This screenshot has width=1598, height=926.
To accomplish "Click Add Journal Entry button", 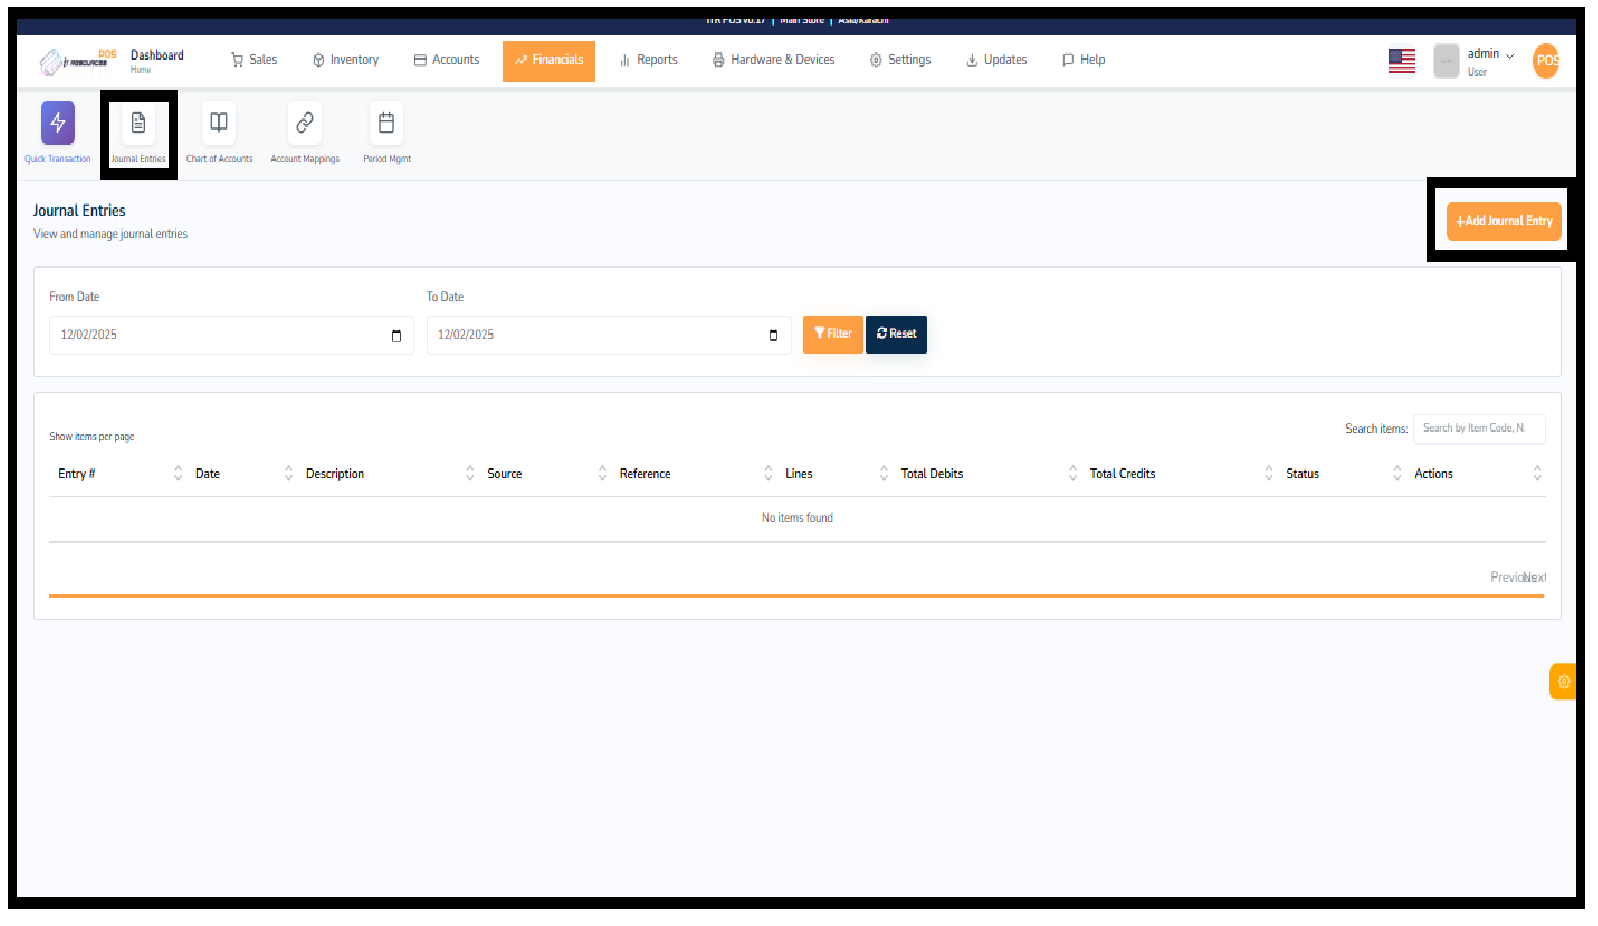I will click(x=1504, y=221).
